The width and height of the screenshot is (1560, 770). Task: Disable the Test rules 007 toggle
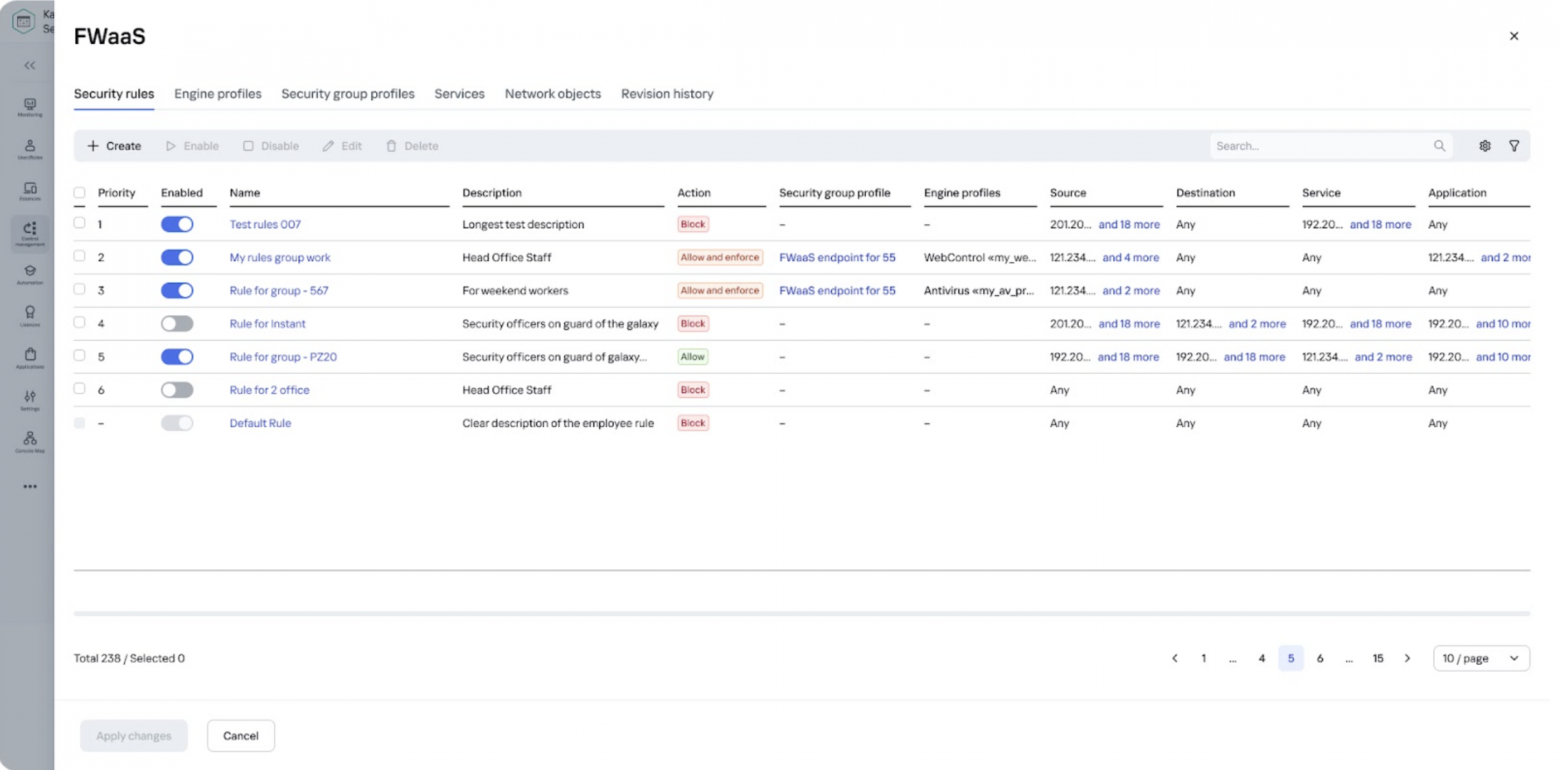[177, 225]
